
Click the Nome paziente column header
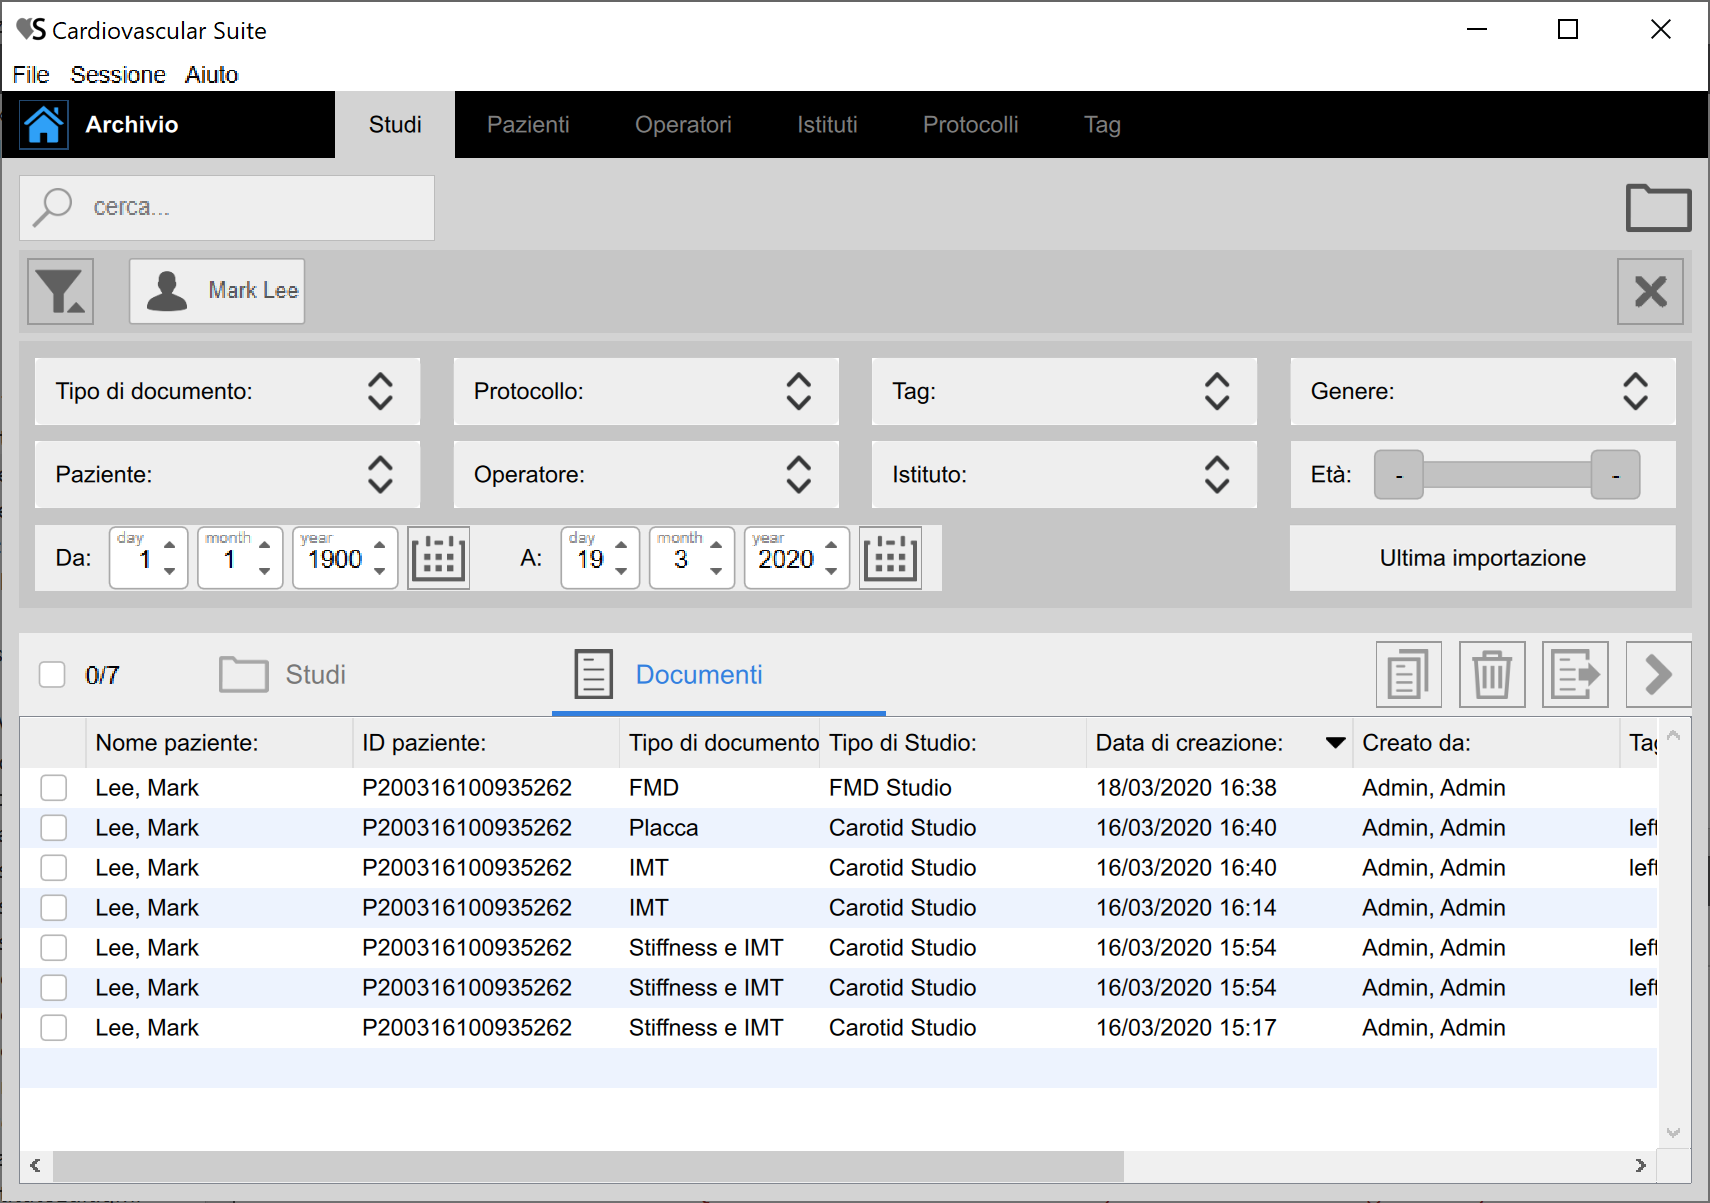(x=219, y=743)
